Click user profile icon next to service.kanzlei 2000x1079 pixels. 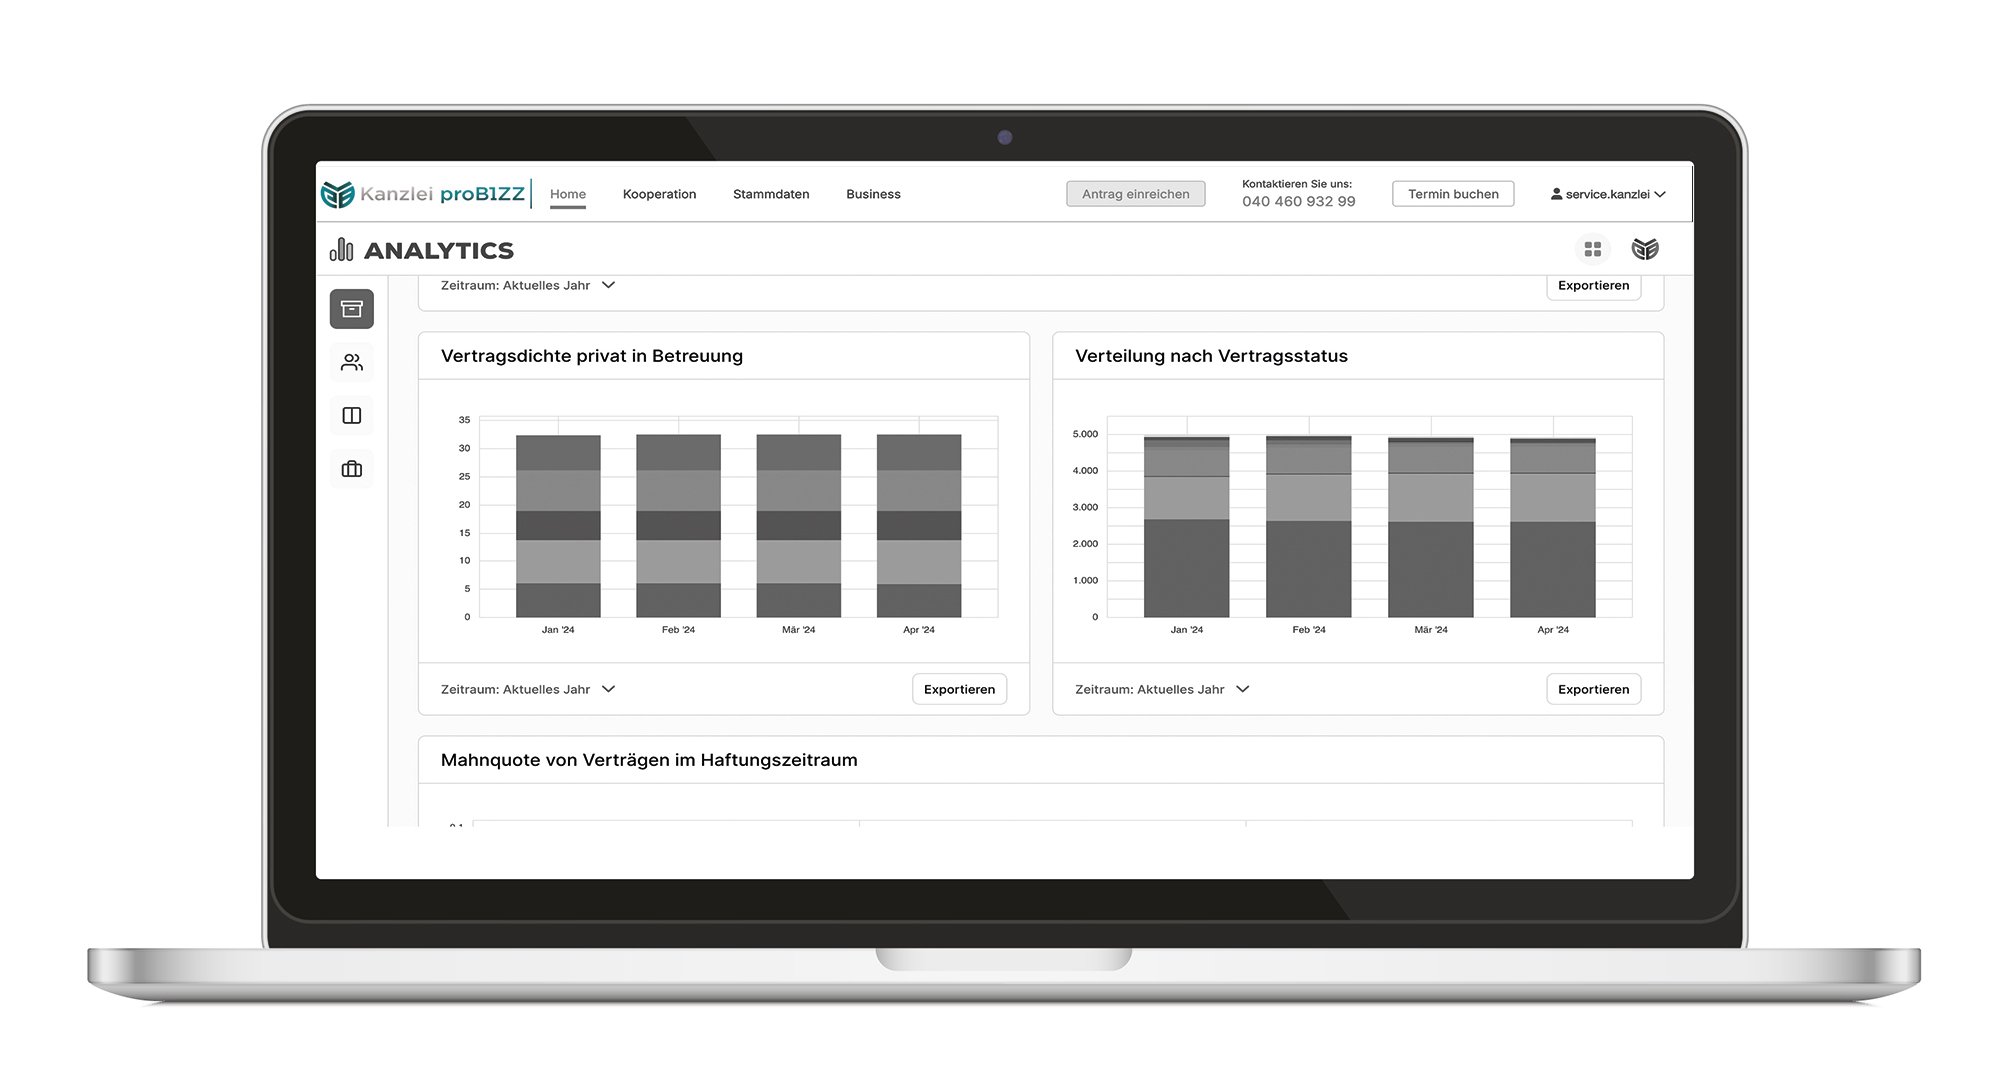1556,194
